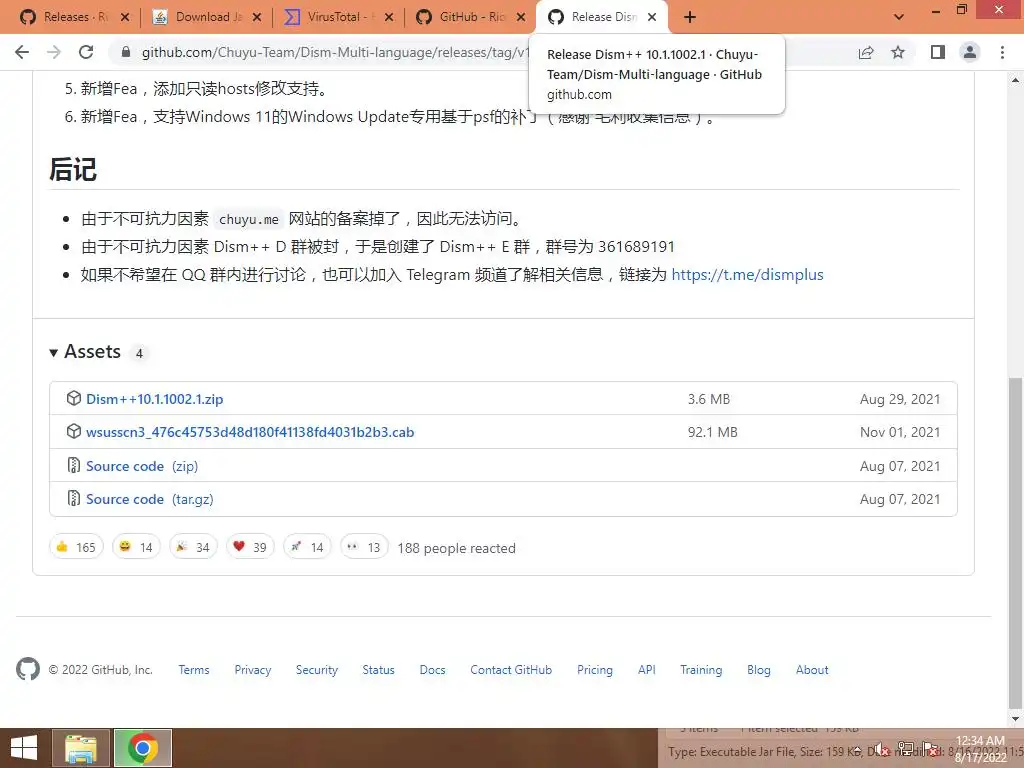Collapse the Assets section

(86, 352)
